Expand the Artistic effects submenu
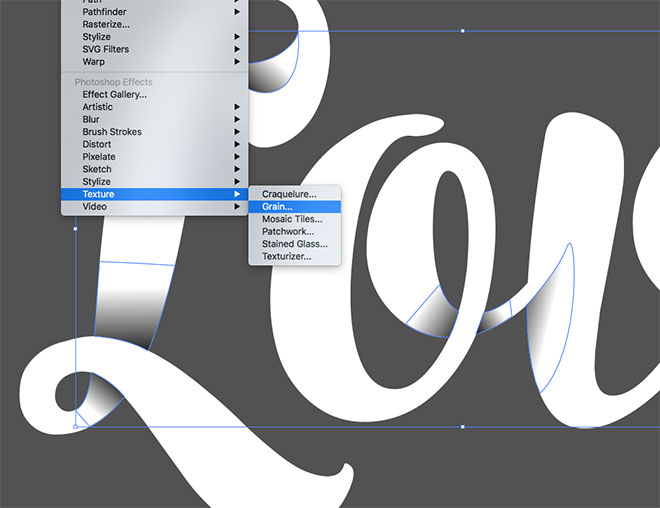This screenshot has width=660, height=508. (98, 107)
